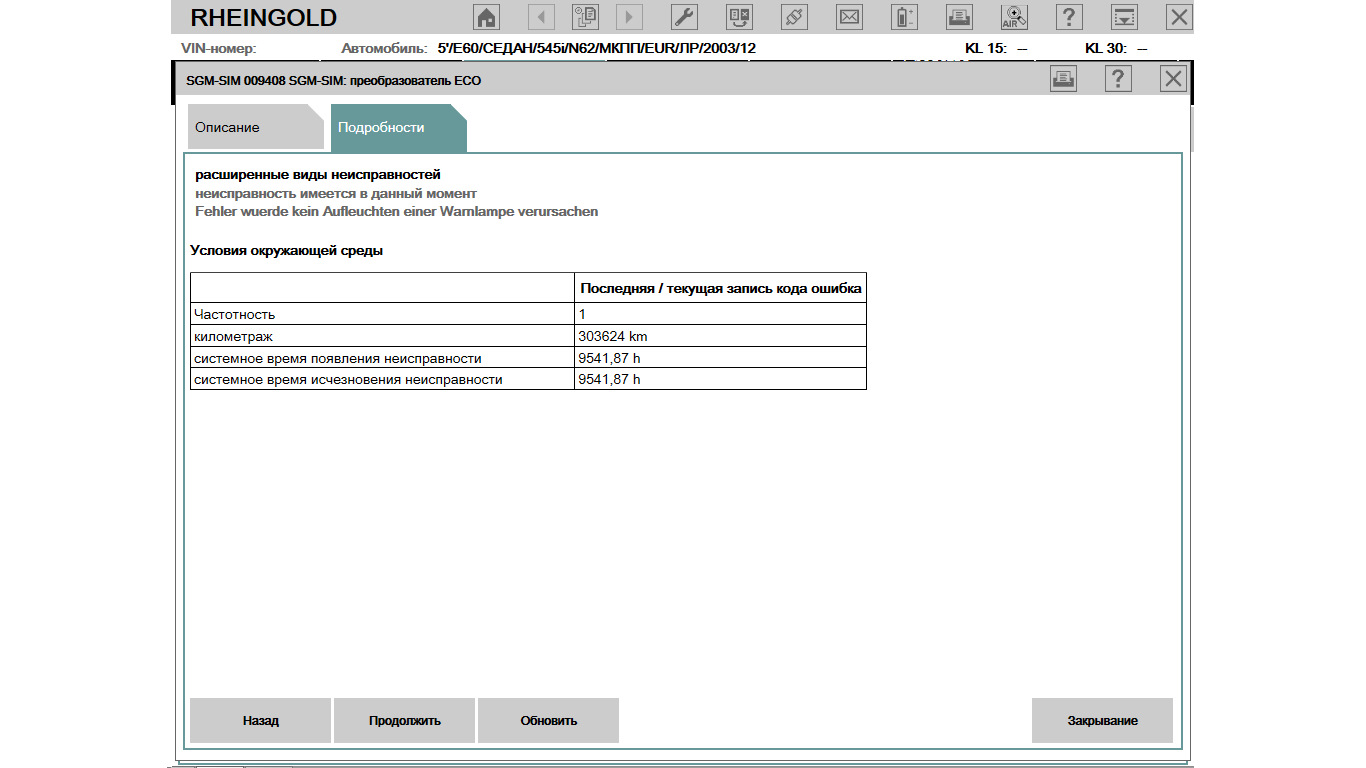Click the Частотность value 1 cell
Viewport: 1366px width, 768px height.
click(x=720, y=314)
